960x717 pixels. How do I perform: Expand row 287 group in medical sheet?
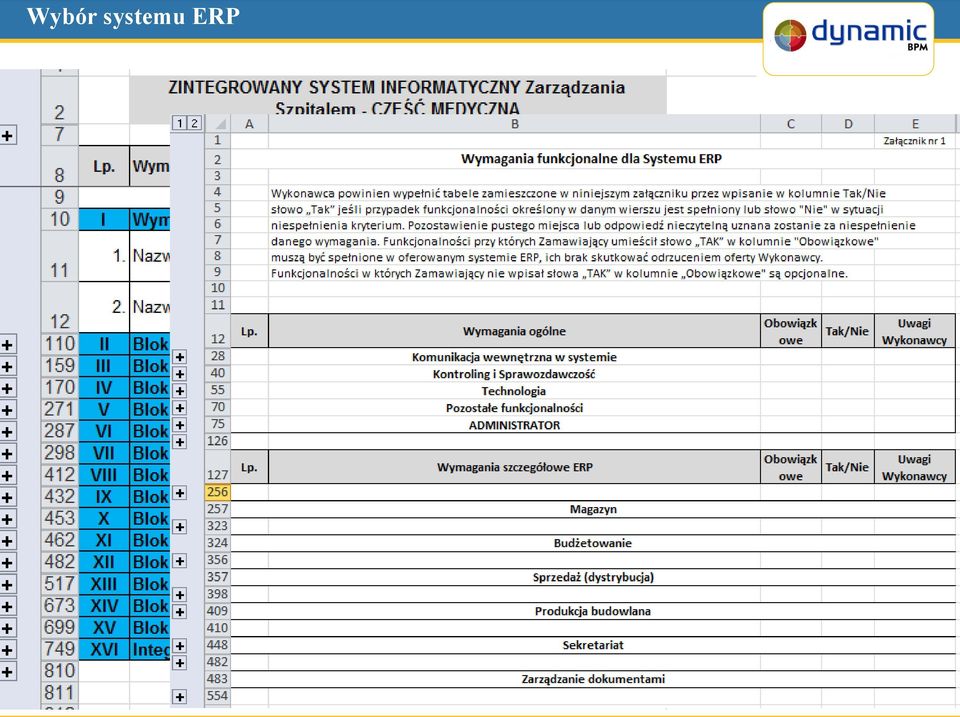click(7, 432)
